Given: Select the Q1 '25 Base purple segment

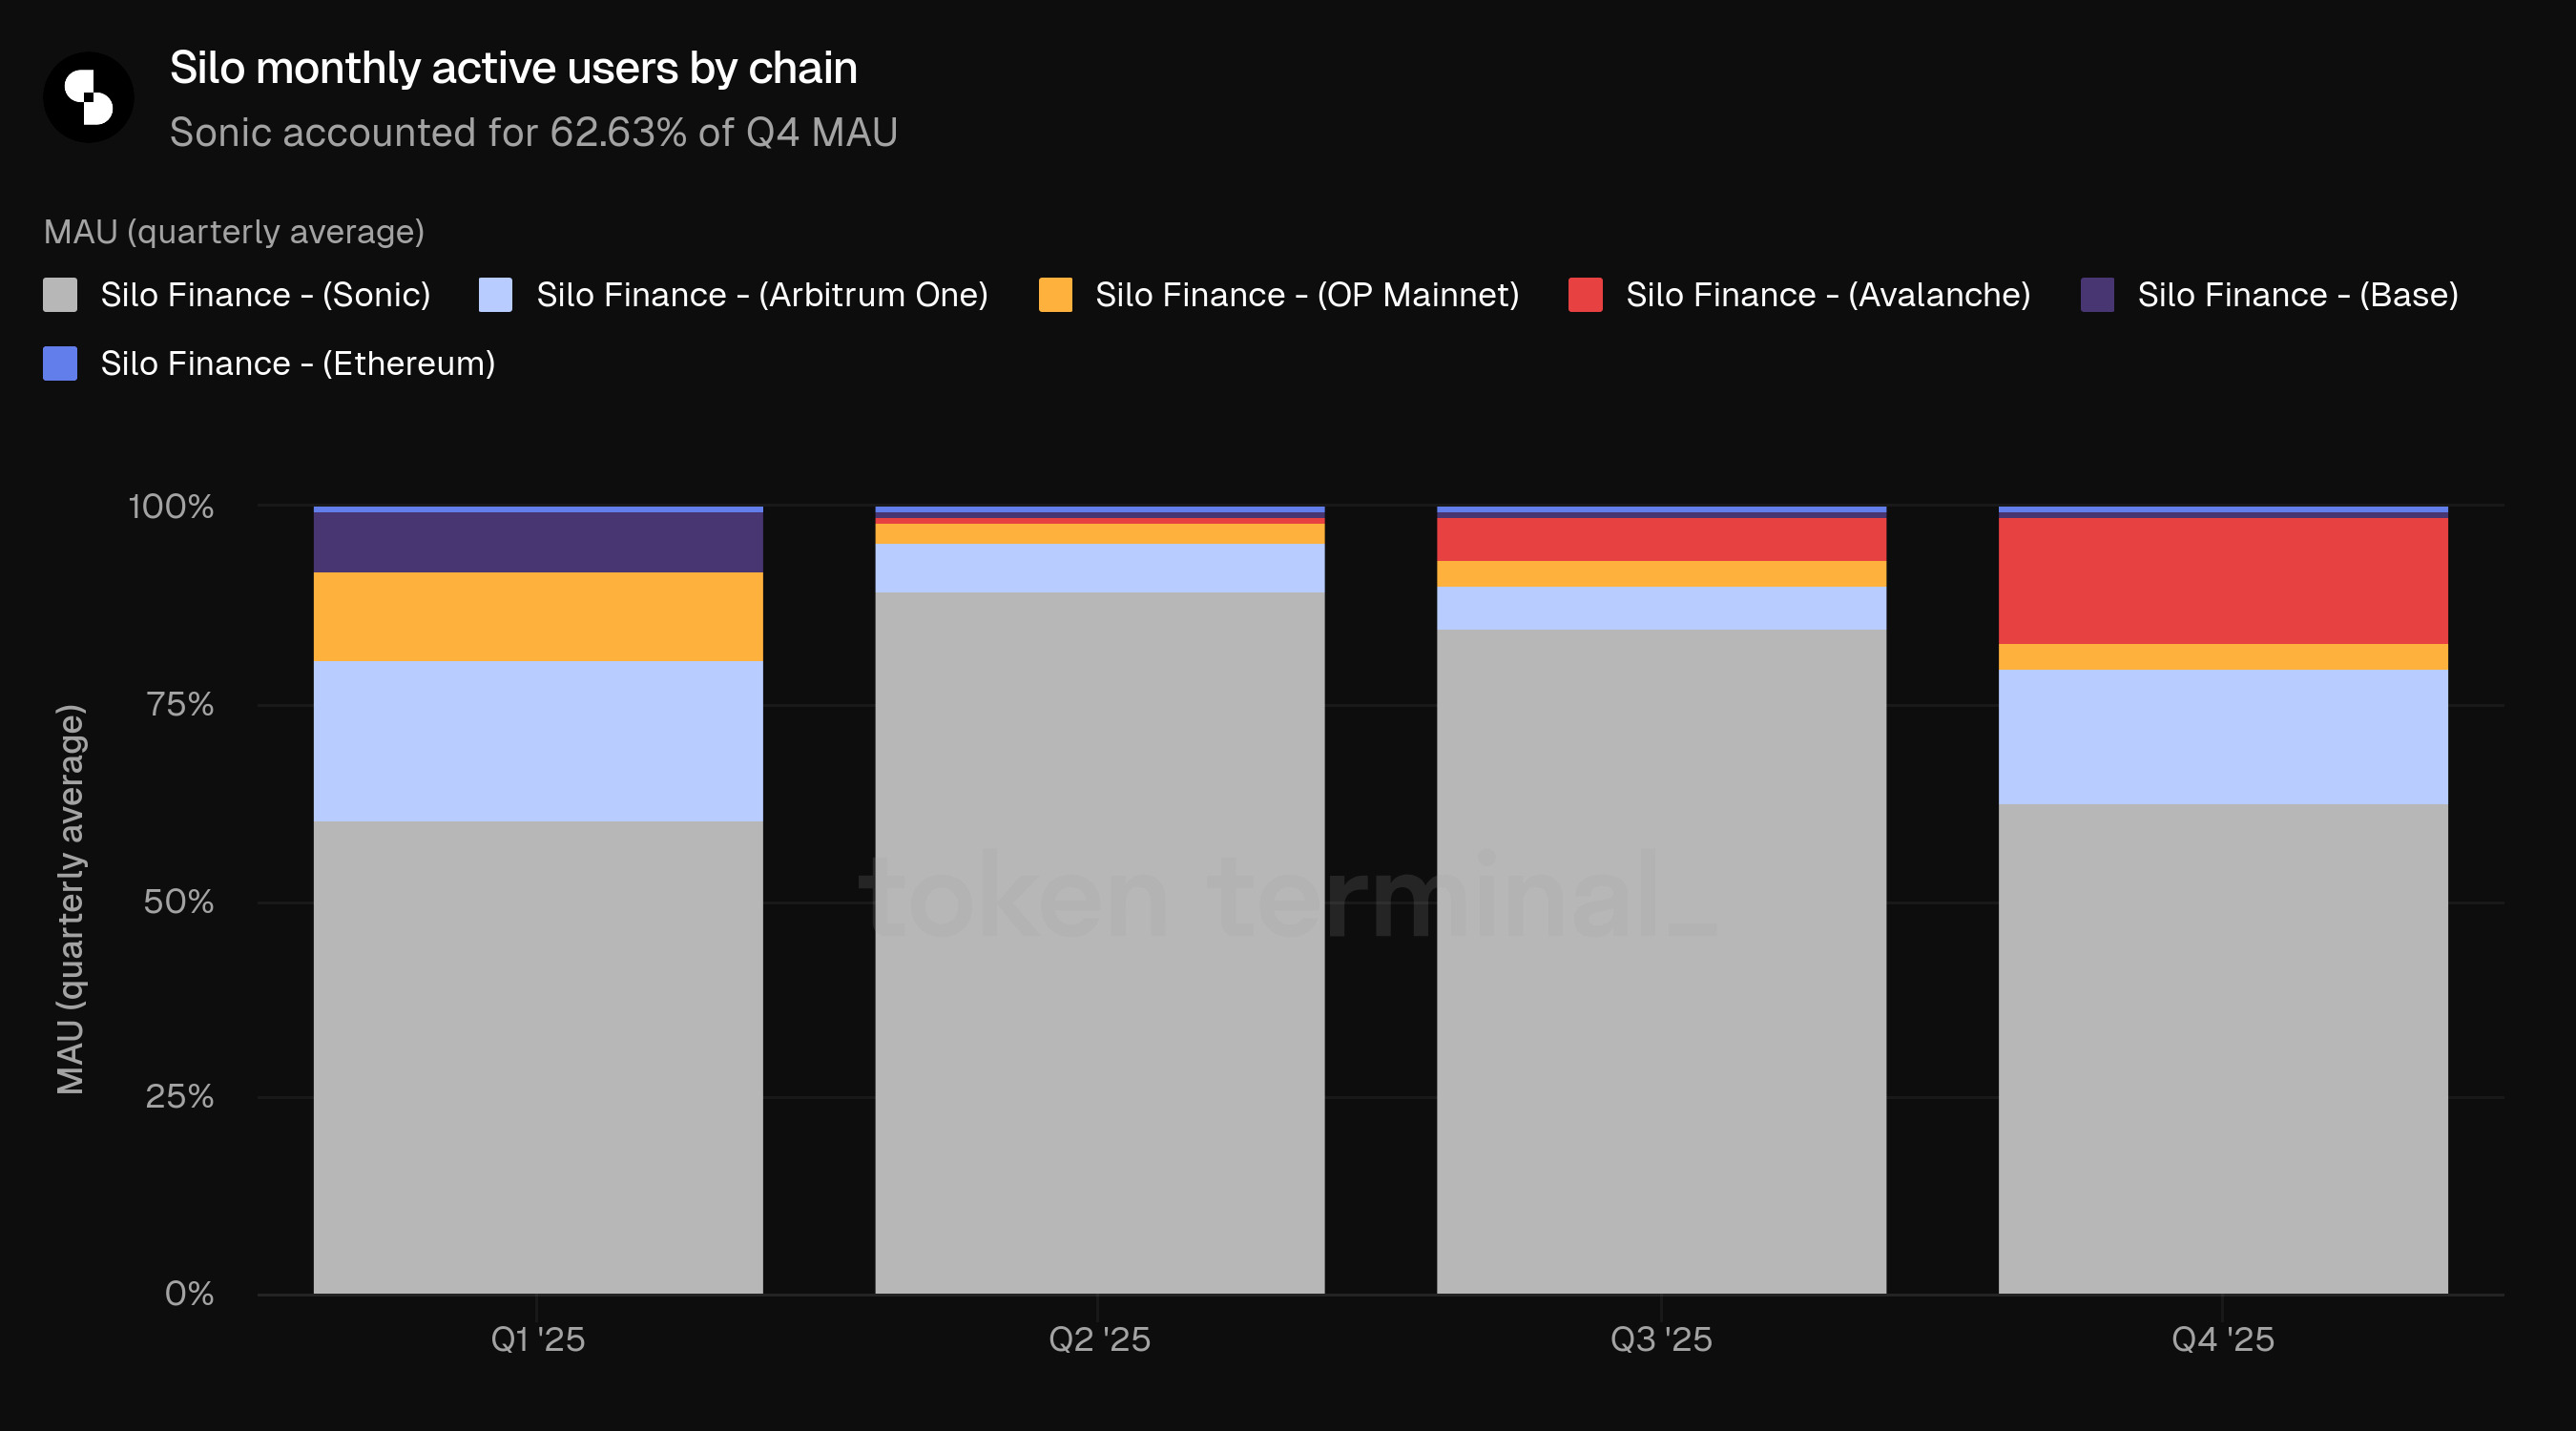Looking at the screenshot, I should (x=538, y=542).
